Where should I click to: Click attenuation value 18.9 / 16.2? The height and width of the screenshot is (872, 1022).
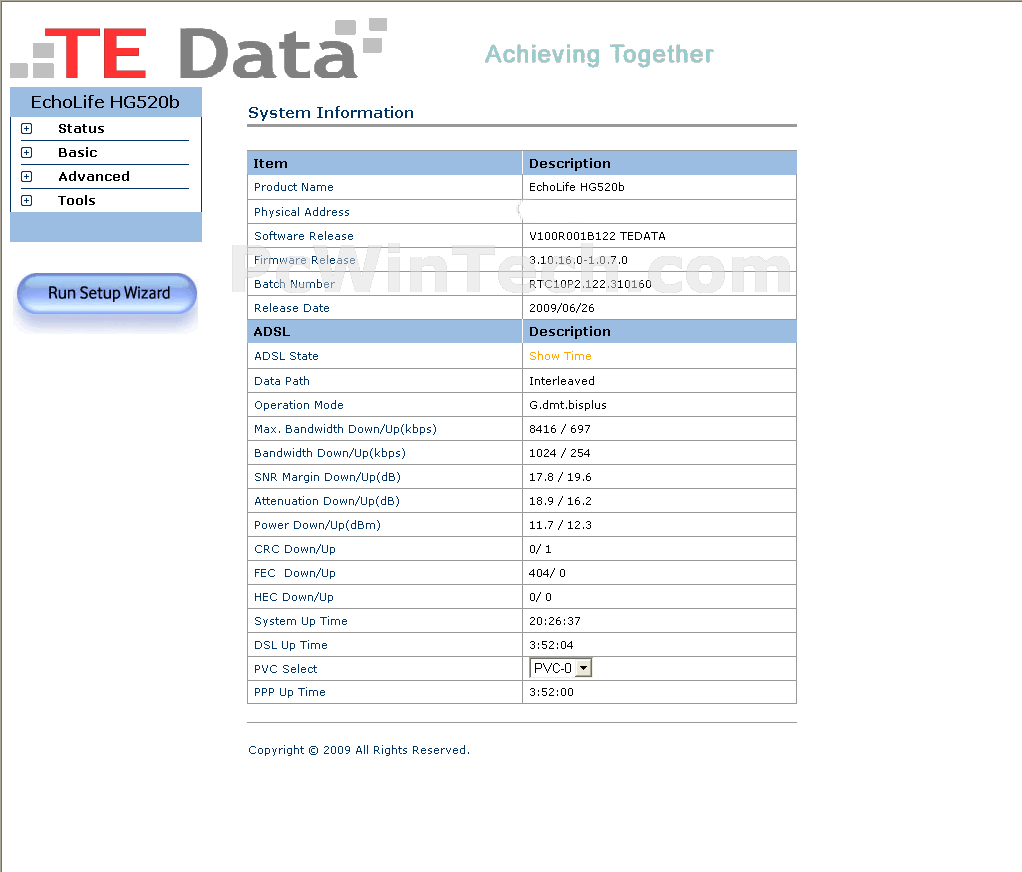[561, 502]
